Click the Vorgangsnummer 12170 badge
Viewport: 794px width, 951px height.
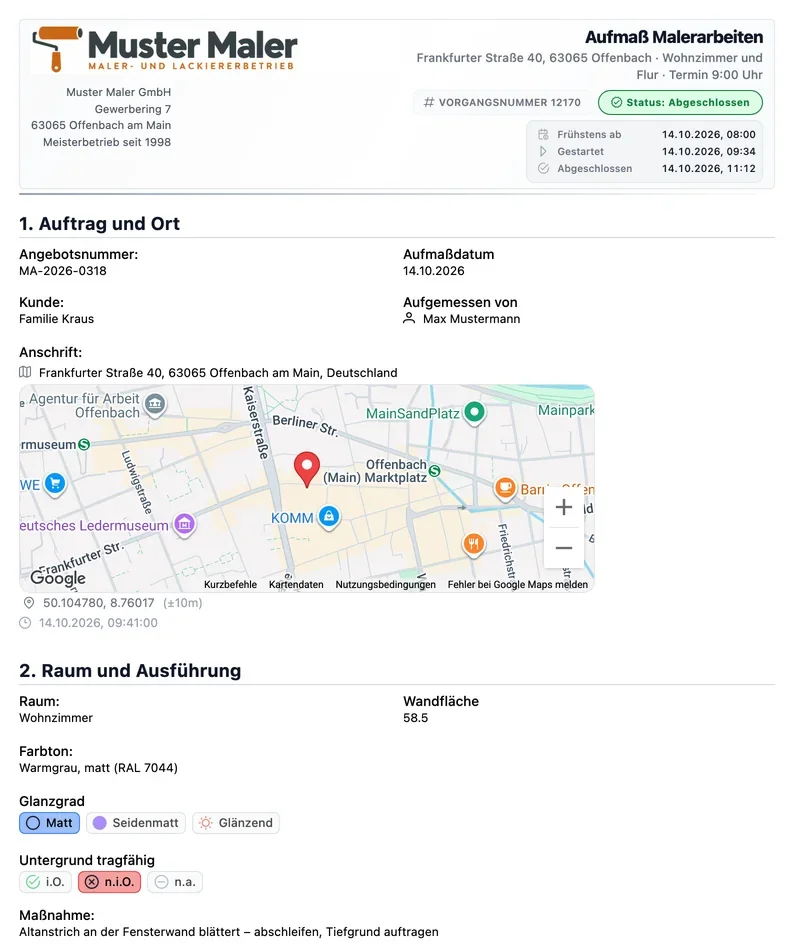click(x=502, y=102)
